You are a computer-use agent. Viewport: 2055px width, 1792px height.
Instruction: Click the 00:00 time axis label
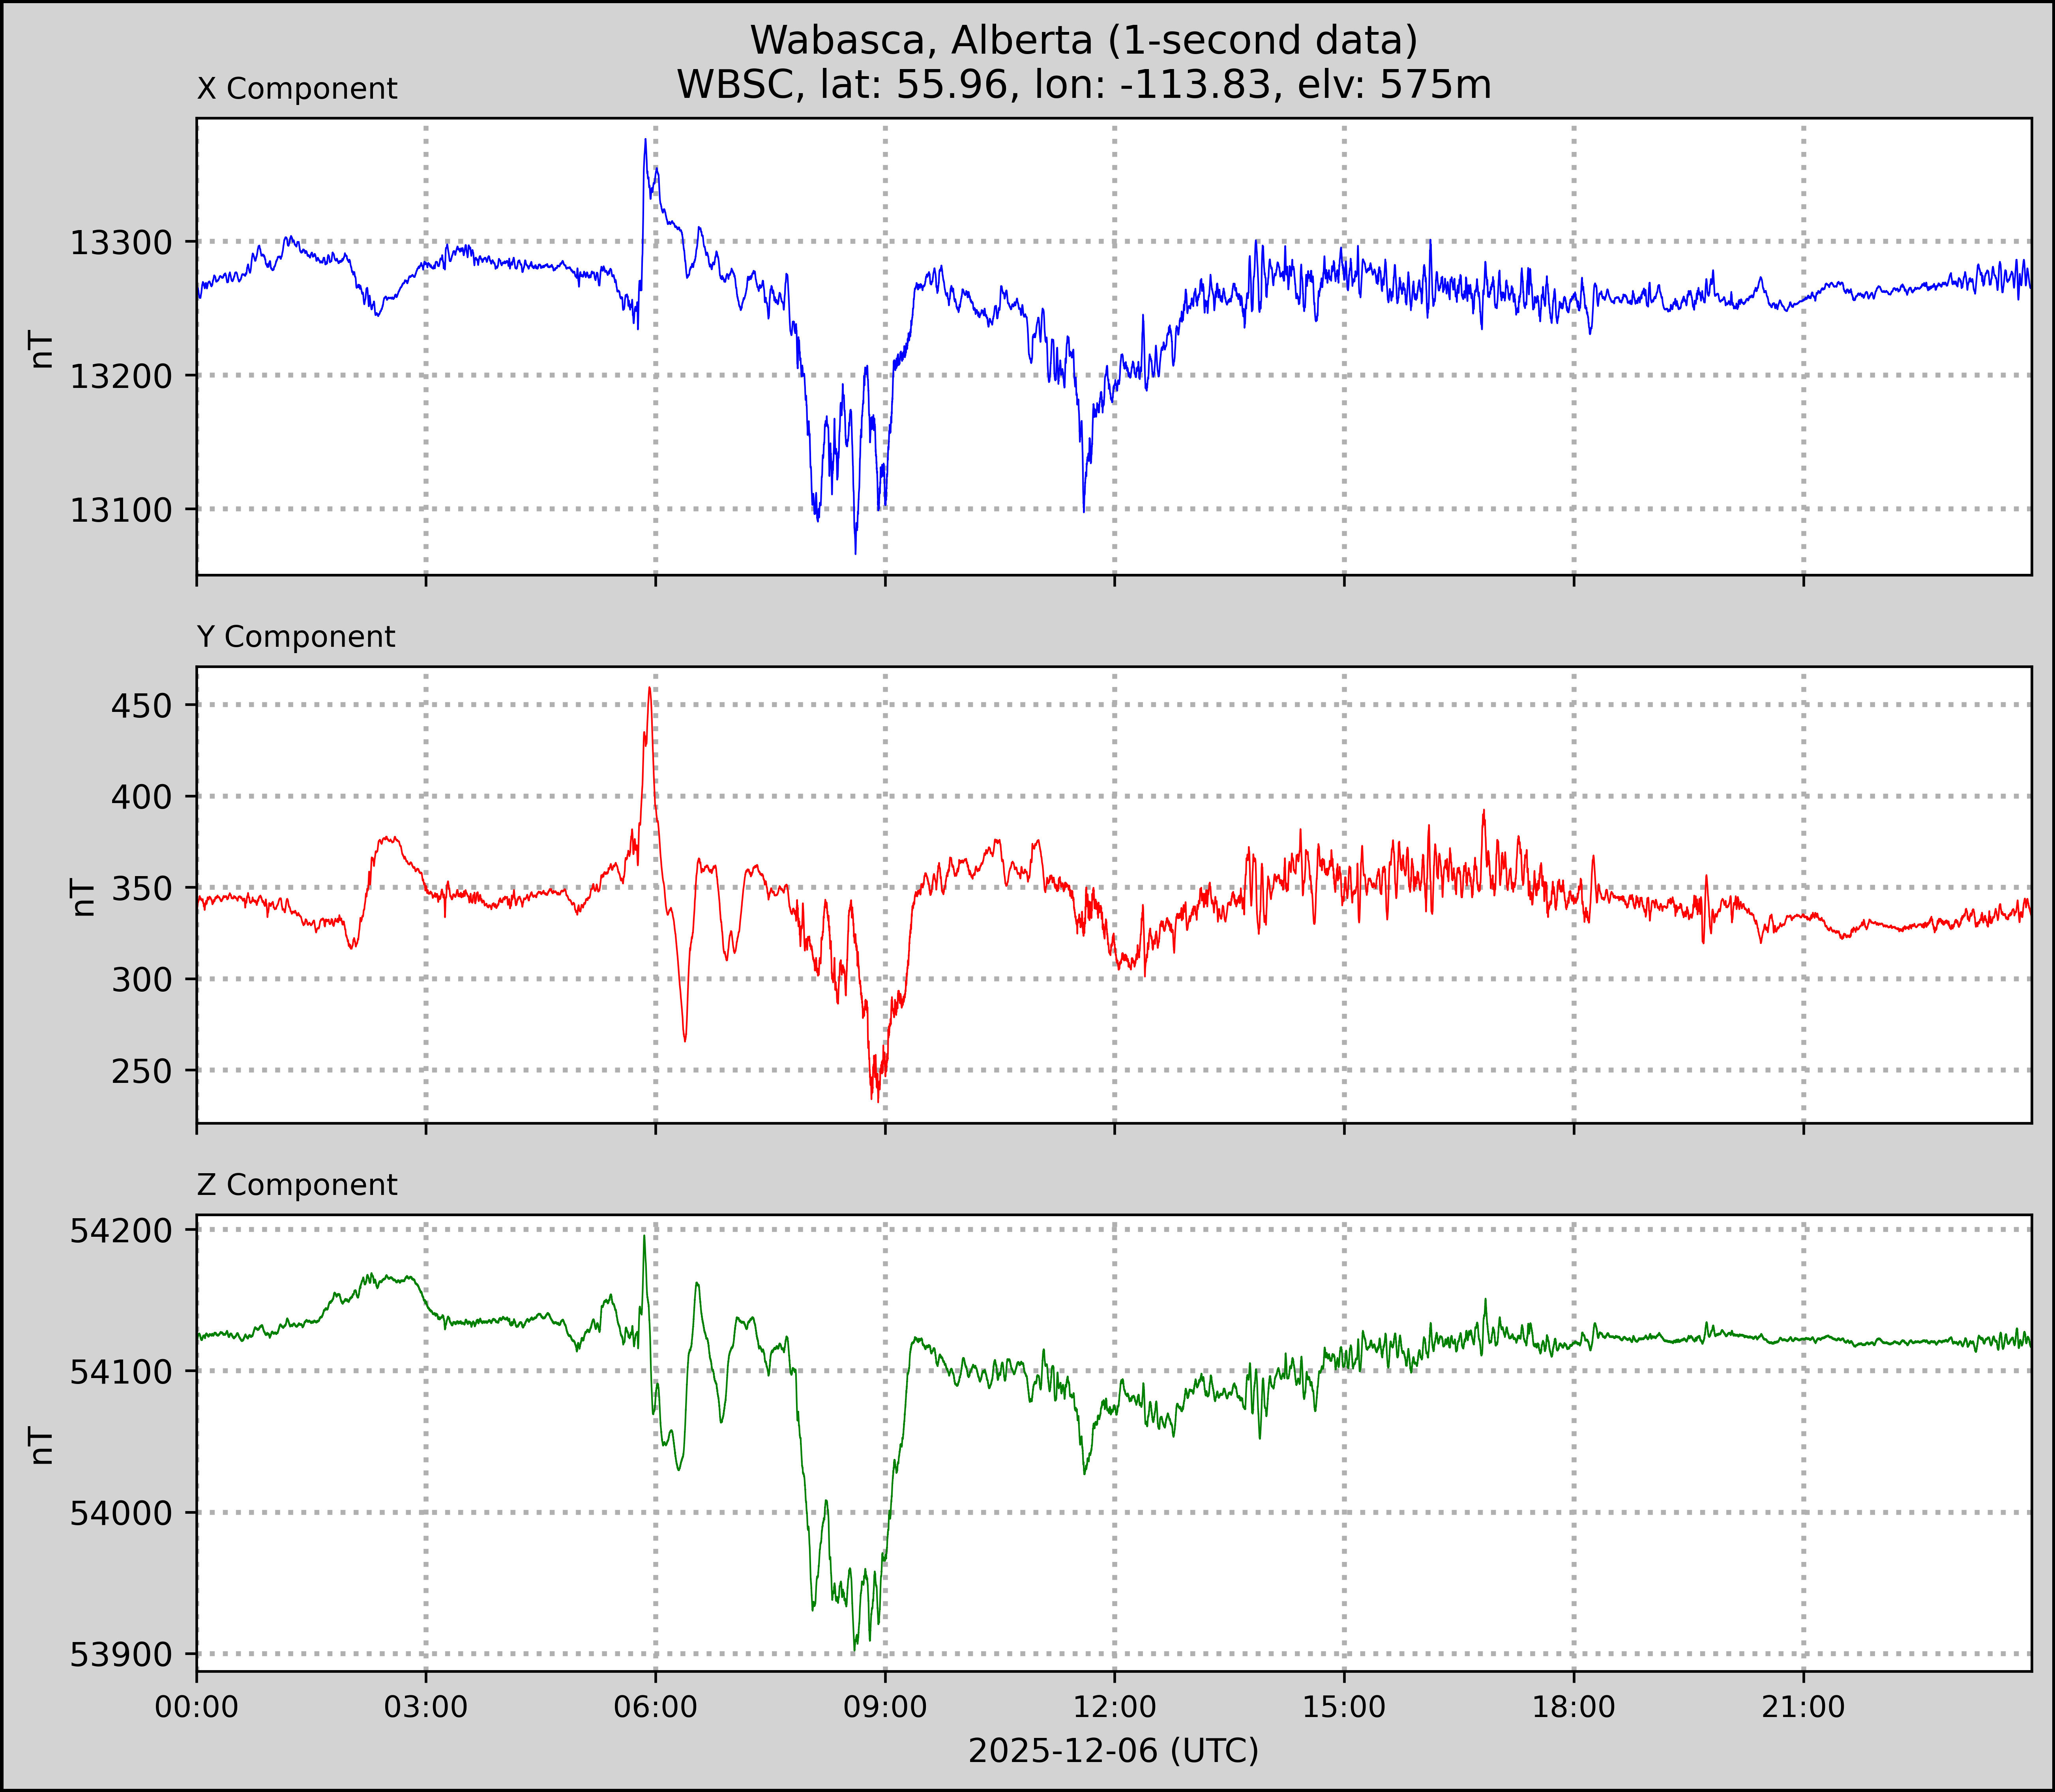197,1707
